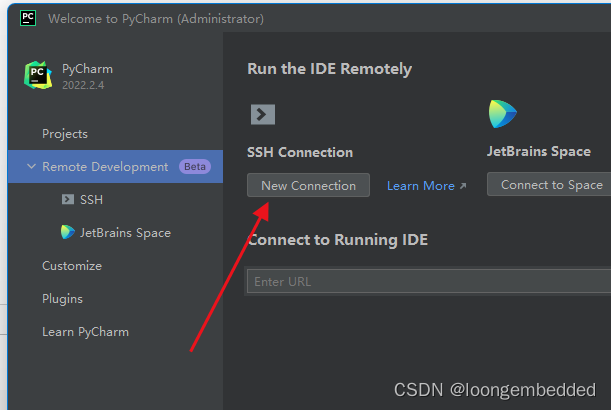Click the SSH terminal icon in sidebar
Viewport: 611px width, 410px height.
pyautogui.click(x=68, y=199)
